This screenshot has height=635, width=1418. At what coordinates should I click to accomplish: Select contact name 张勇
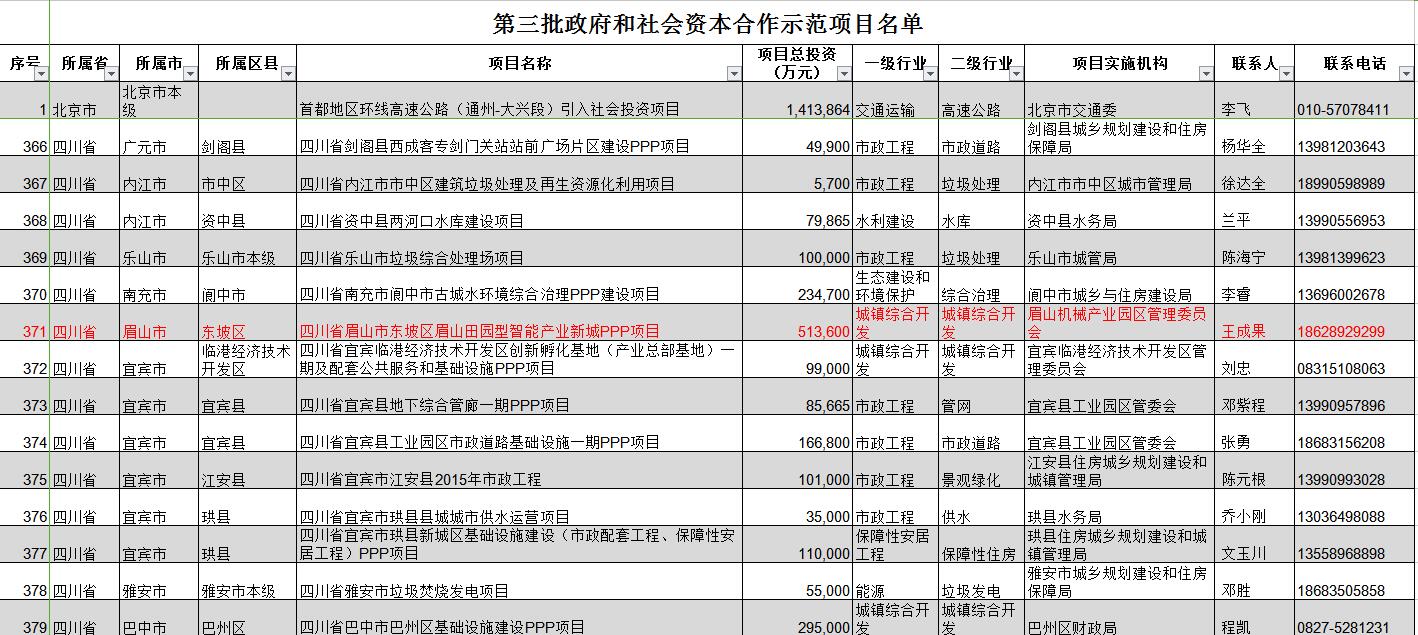pos(1255,434)
